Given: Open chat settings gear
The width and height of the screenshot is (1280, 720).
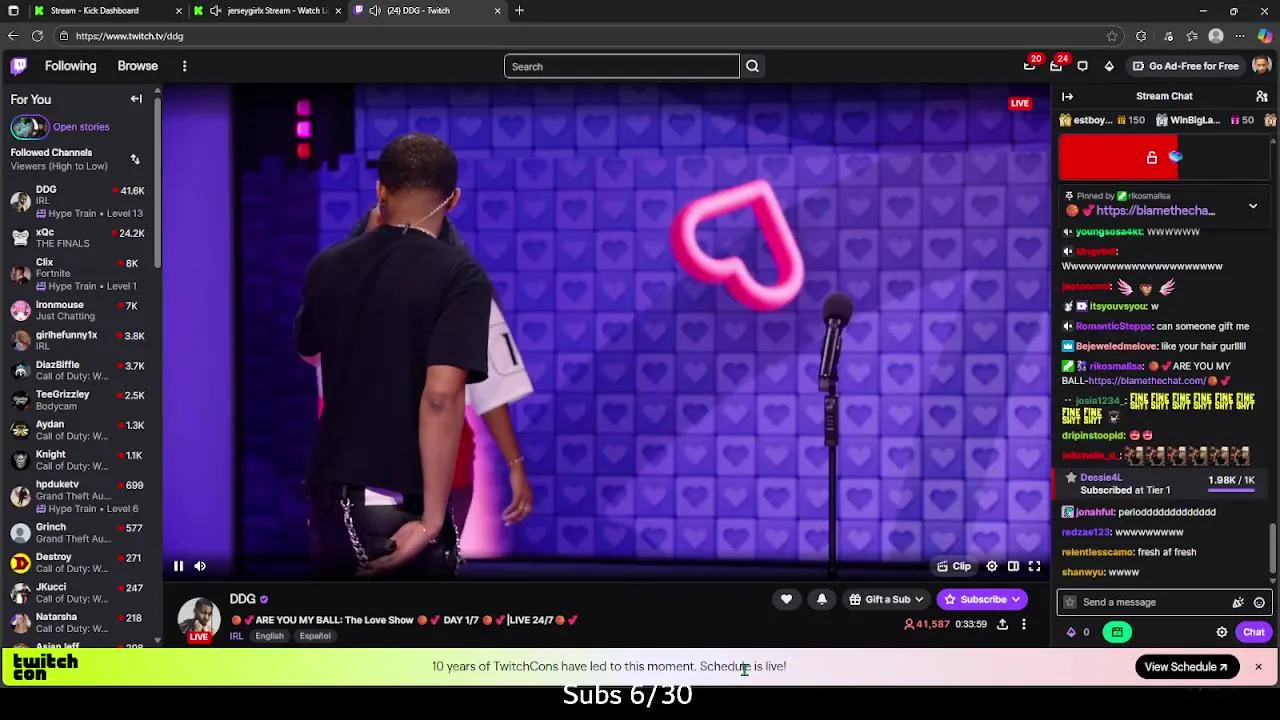Looking at the screenshot, I should coord(1221,632).
